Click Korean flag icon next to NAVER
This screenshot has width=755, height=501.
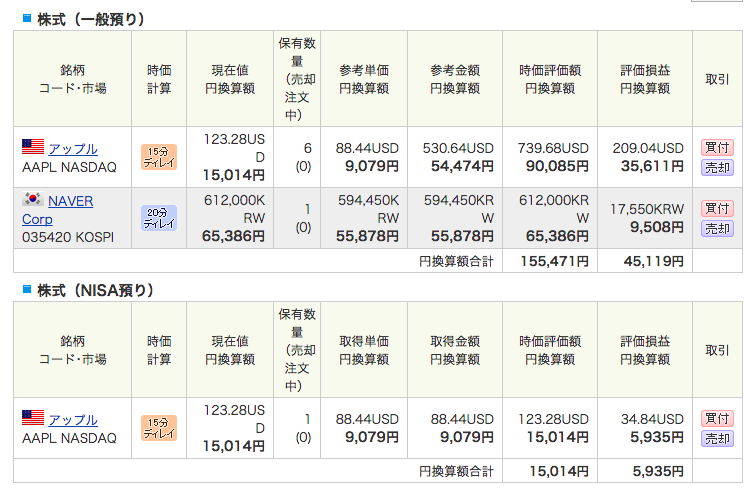pos(33,199)
